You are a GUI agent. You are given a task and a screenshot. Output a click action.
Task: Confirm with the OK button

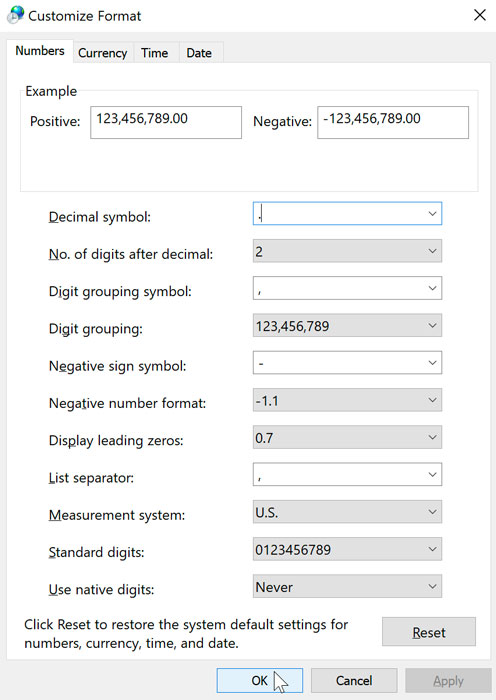click(x=259, y=680)
